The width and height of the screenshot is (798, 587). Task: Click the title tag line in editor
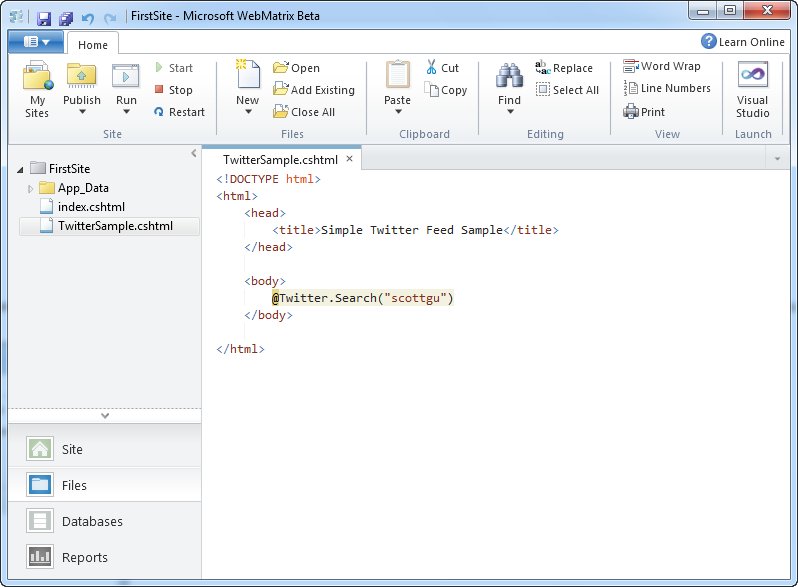click(415, 230)
